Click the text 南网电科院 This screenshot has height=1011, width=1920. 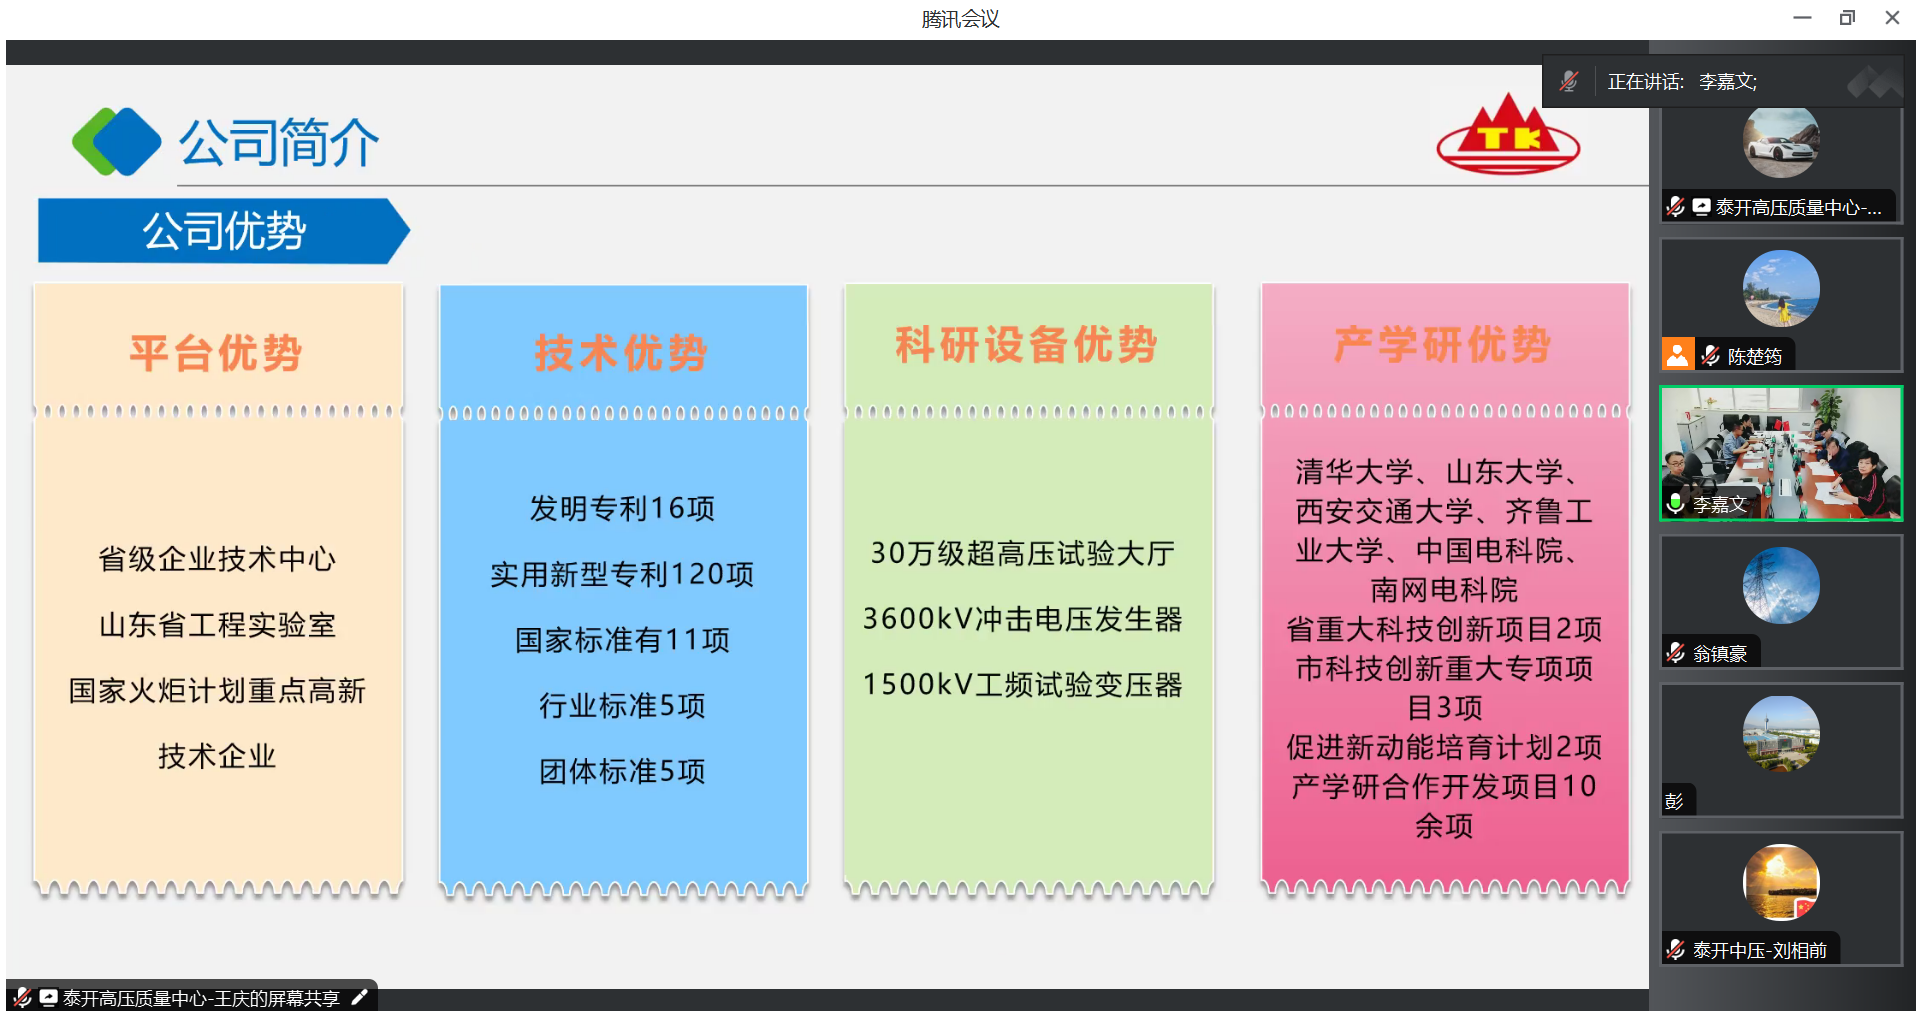point(1444,590)
